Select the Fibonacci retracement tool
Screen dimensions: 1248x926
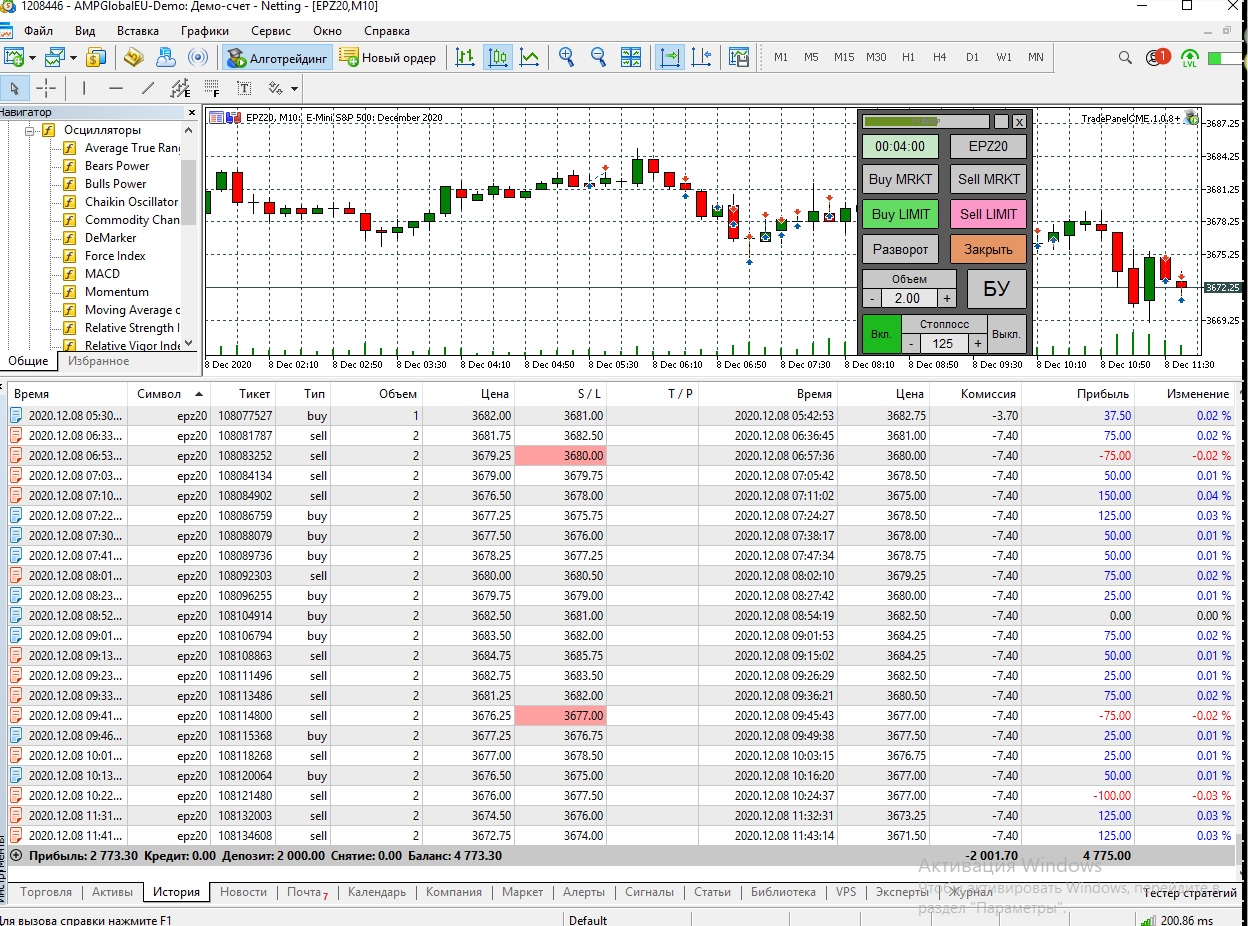point(212,88)
